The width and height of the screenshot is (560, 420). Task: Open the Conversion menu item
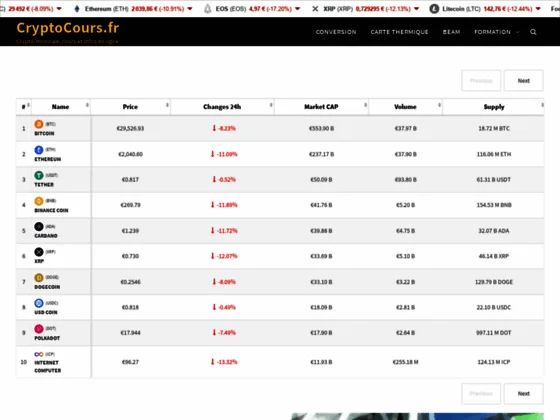point(336,32)
